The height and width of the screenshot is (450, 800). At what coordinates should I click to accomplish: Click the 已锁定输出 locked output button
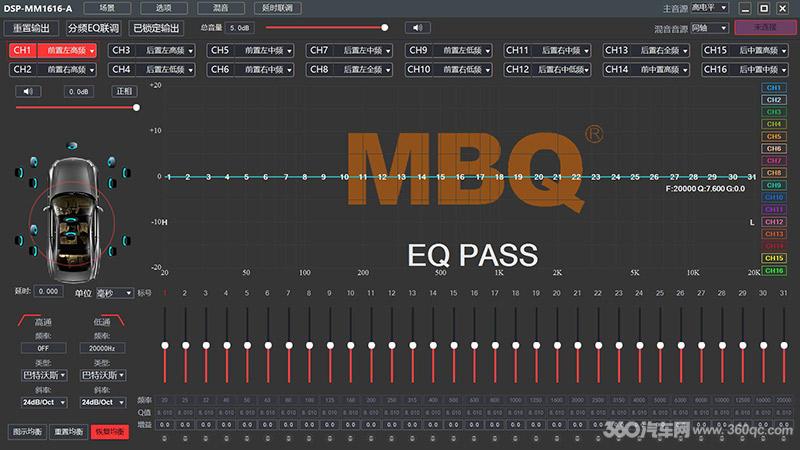pos(156,28)
